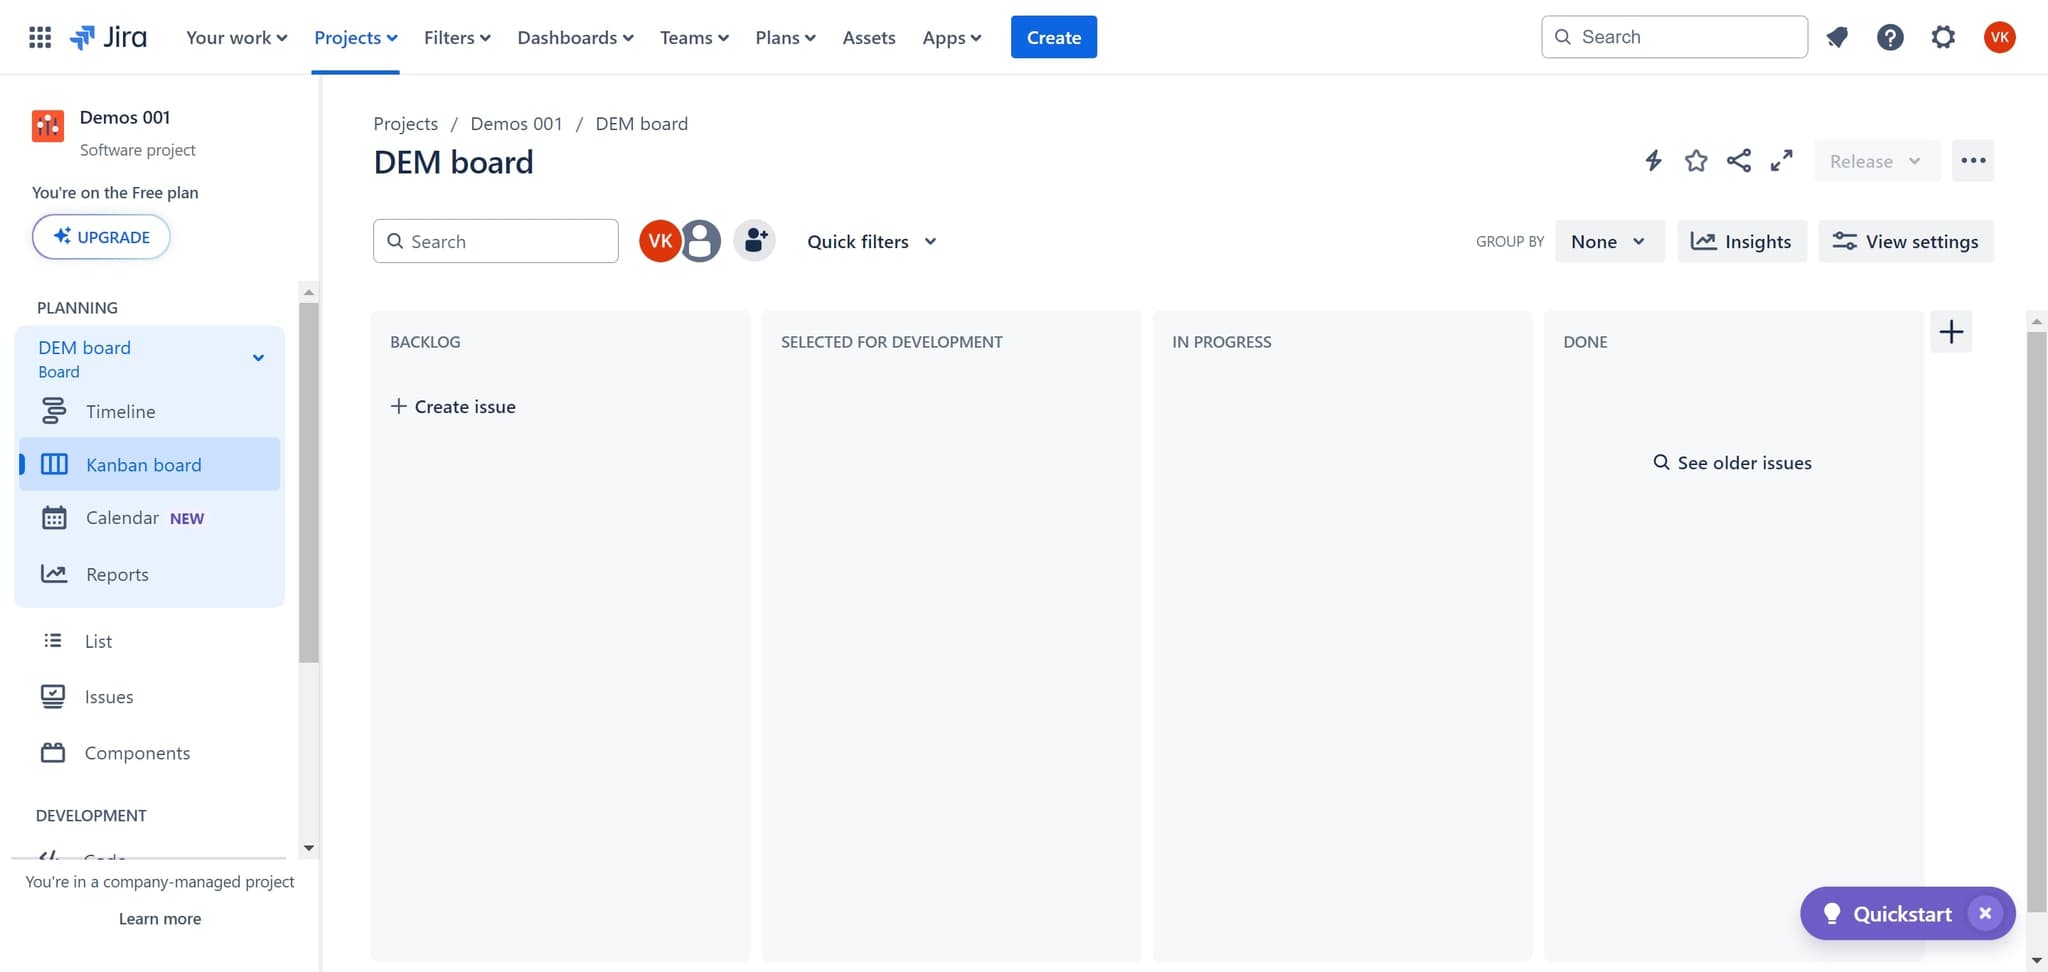Change Group By from None
Viewport: 2048px width, 972px height.
coord(1608,241)
